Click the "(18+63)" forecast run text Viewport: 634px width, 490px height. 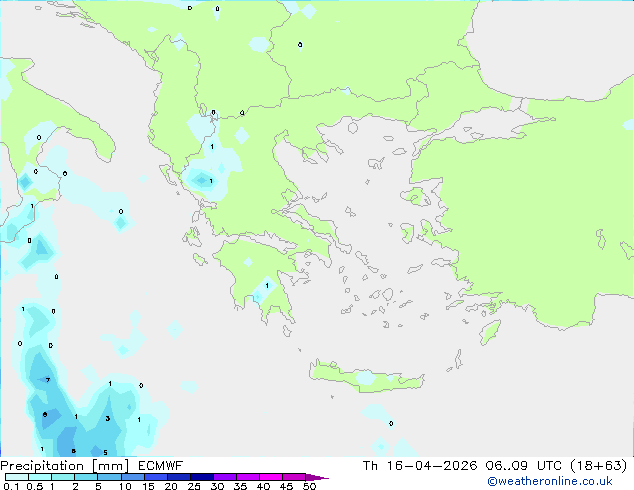tap(599, 466)
